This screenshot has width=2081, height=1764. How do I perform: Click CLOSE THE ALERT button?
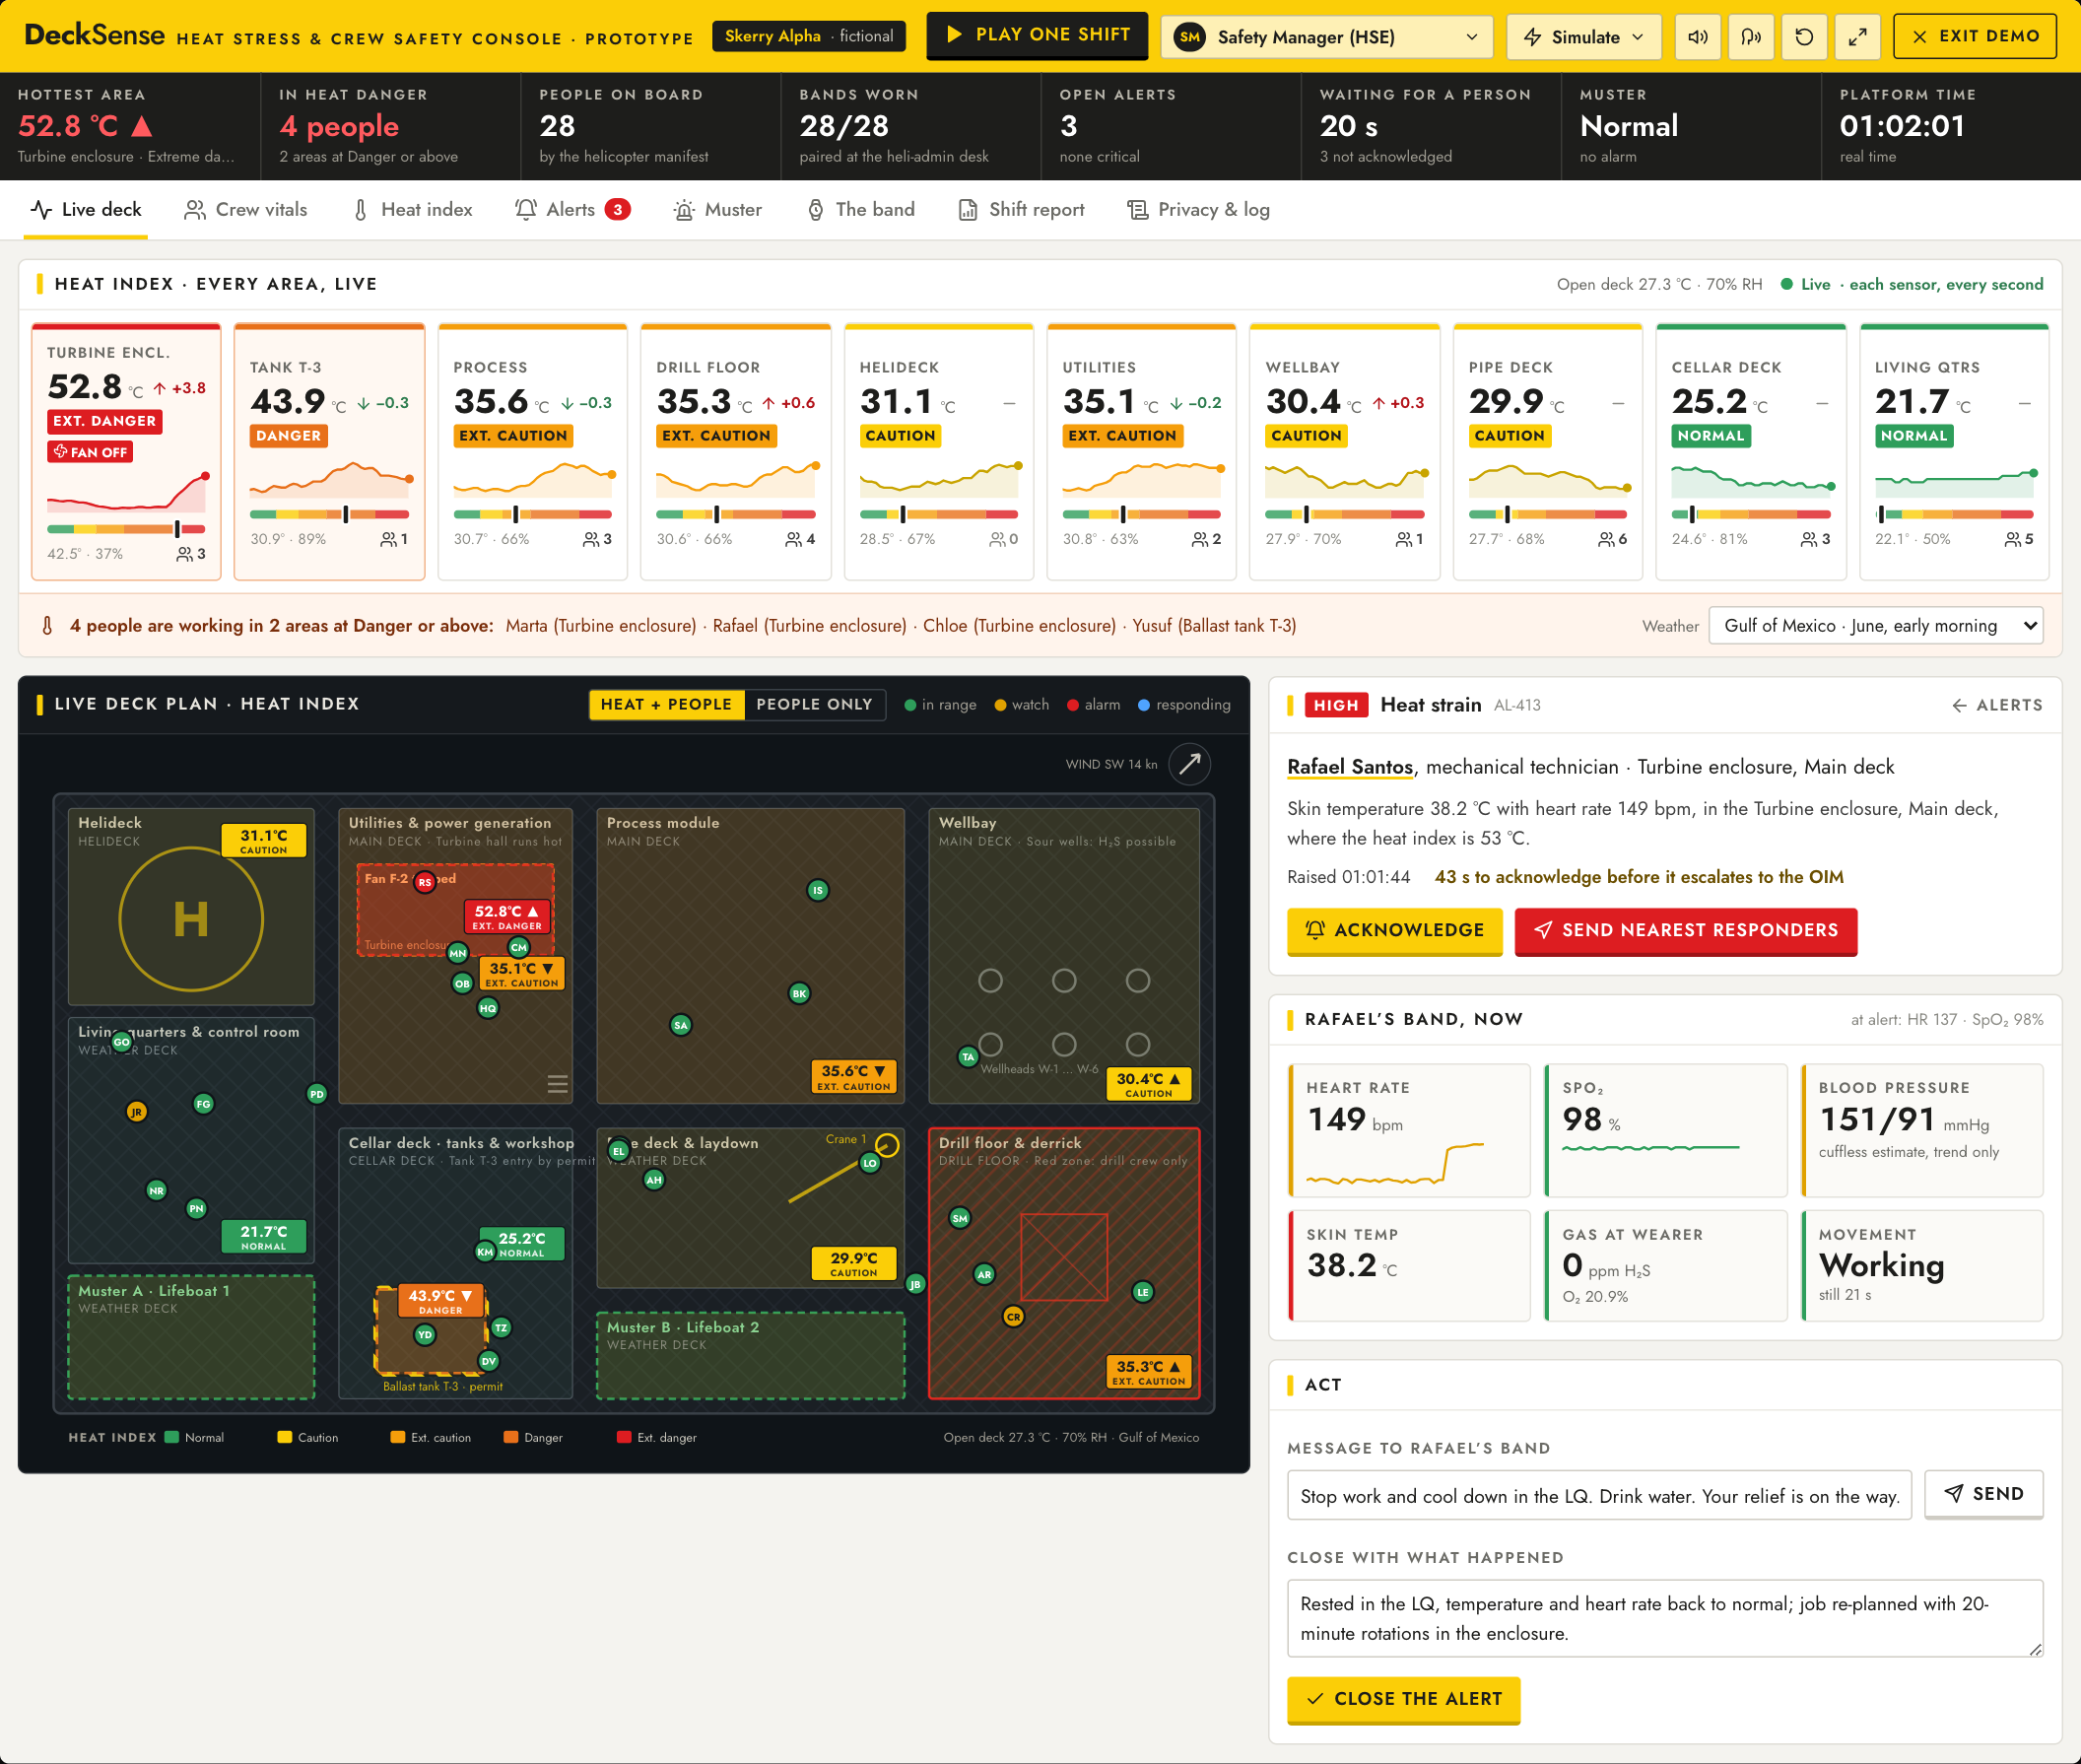(1403, 1699)
